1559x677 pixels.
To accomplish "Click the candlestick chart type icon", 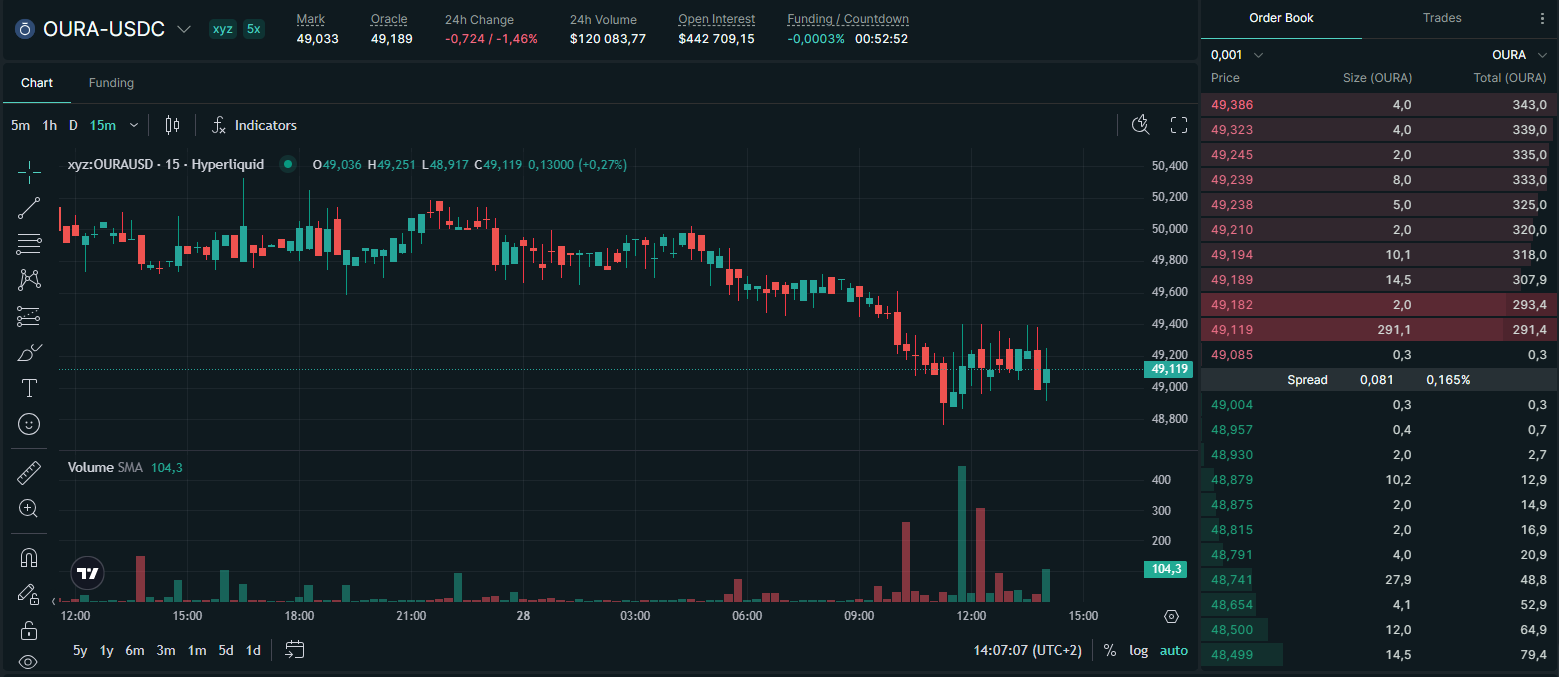I will click(x=172, y=125).
